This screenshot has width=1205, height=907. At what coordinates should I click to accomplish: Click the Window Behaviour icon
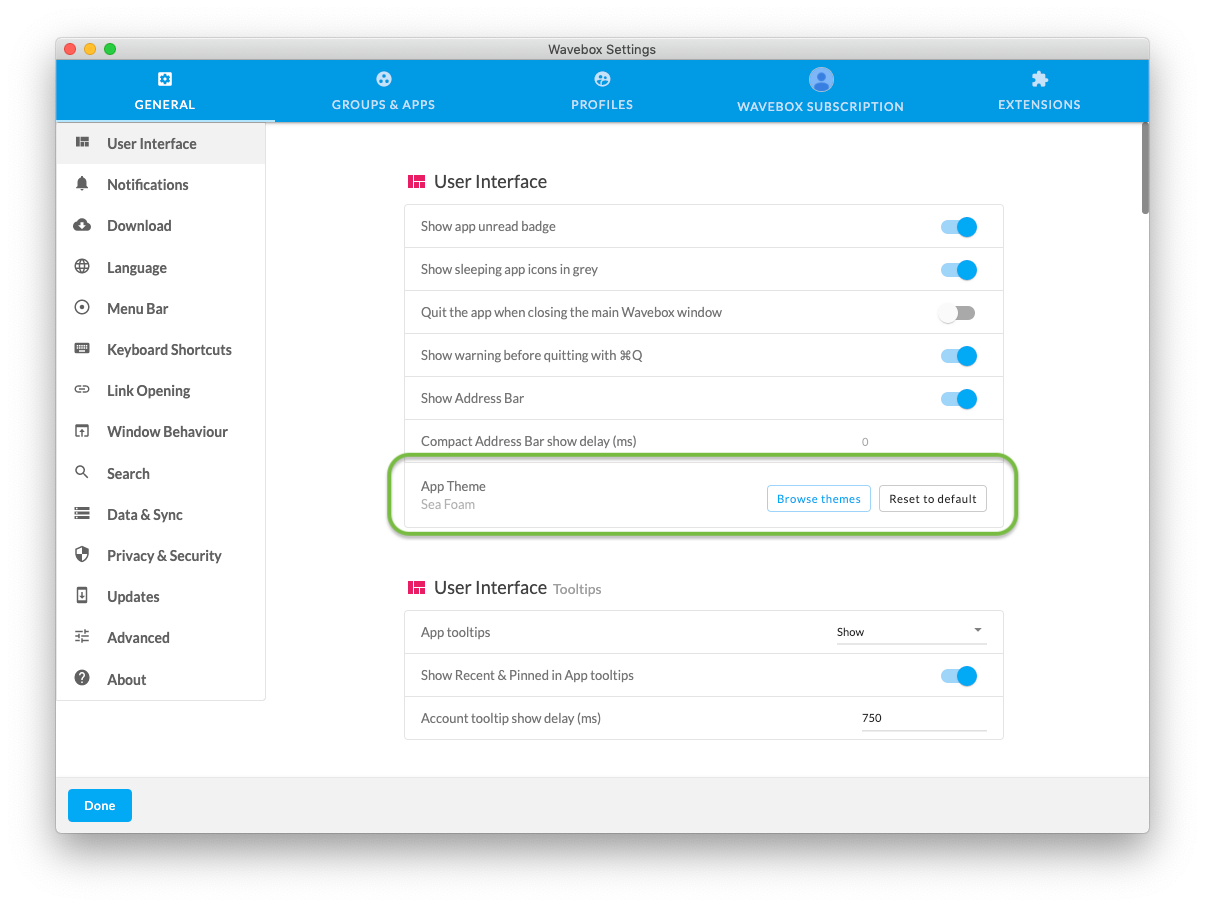(x=83, y=431)
